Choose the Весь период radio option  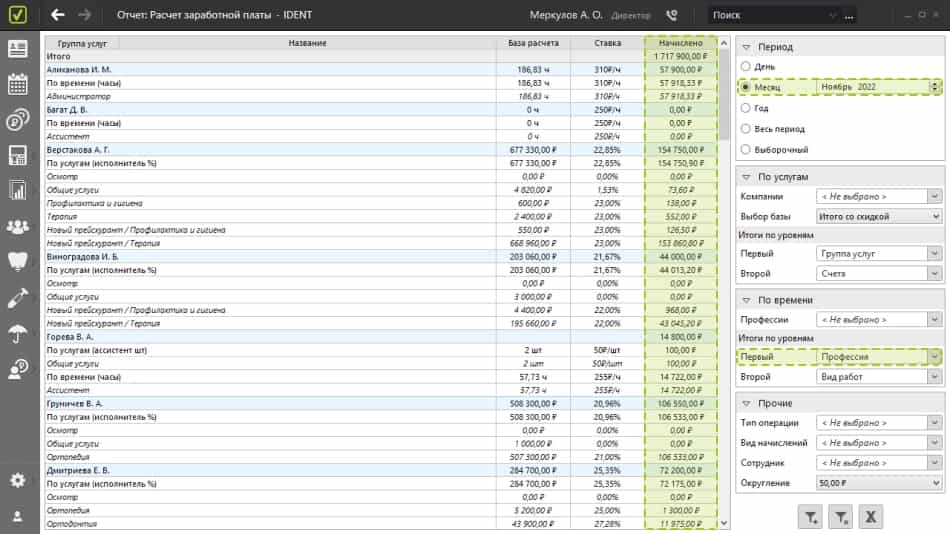746,129
